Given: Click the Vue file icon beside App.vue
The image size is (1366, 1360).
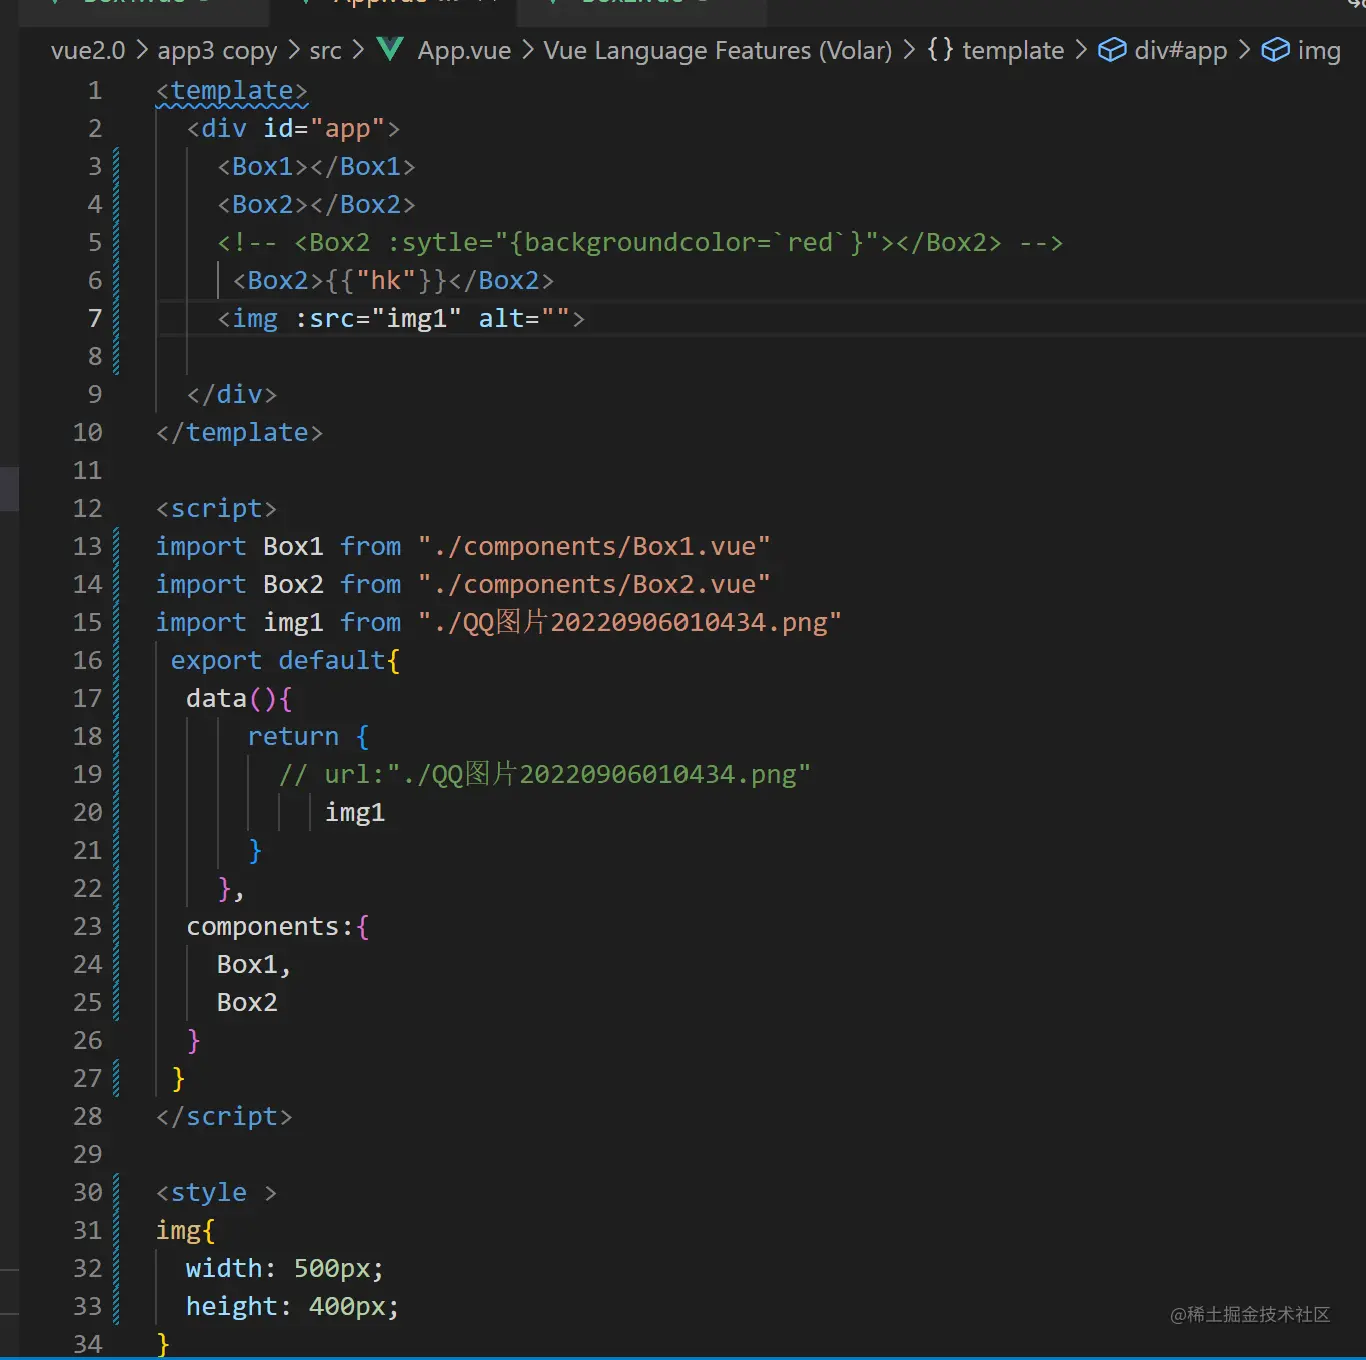Looking at the screenshot, I should [x=390, y=49].
